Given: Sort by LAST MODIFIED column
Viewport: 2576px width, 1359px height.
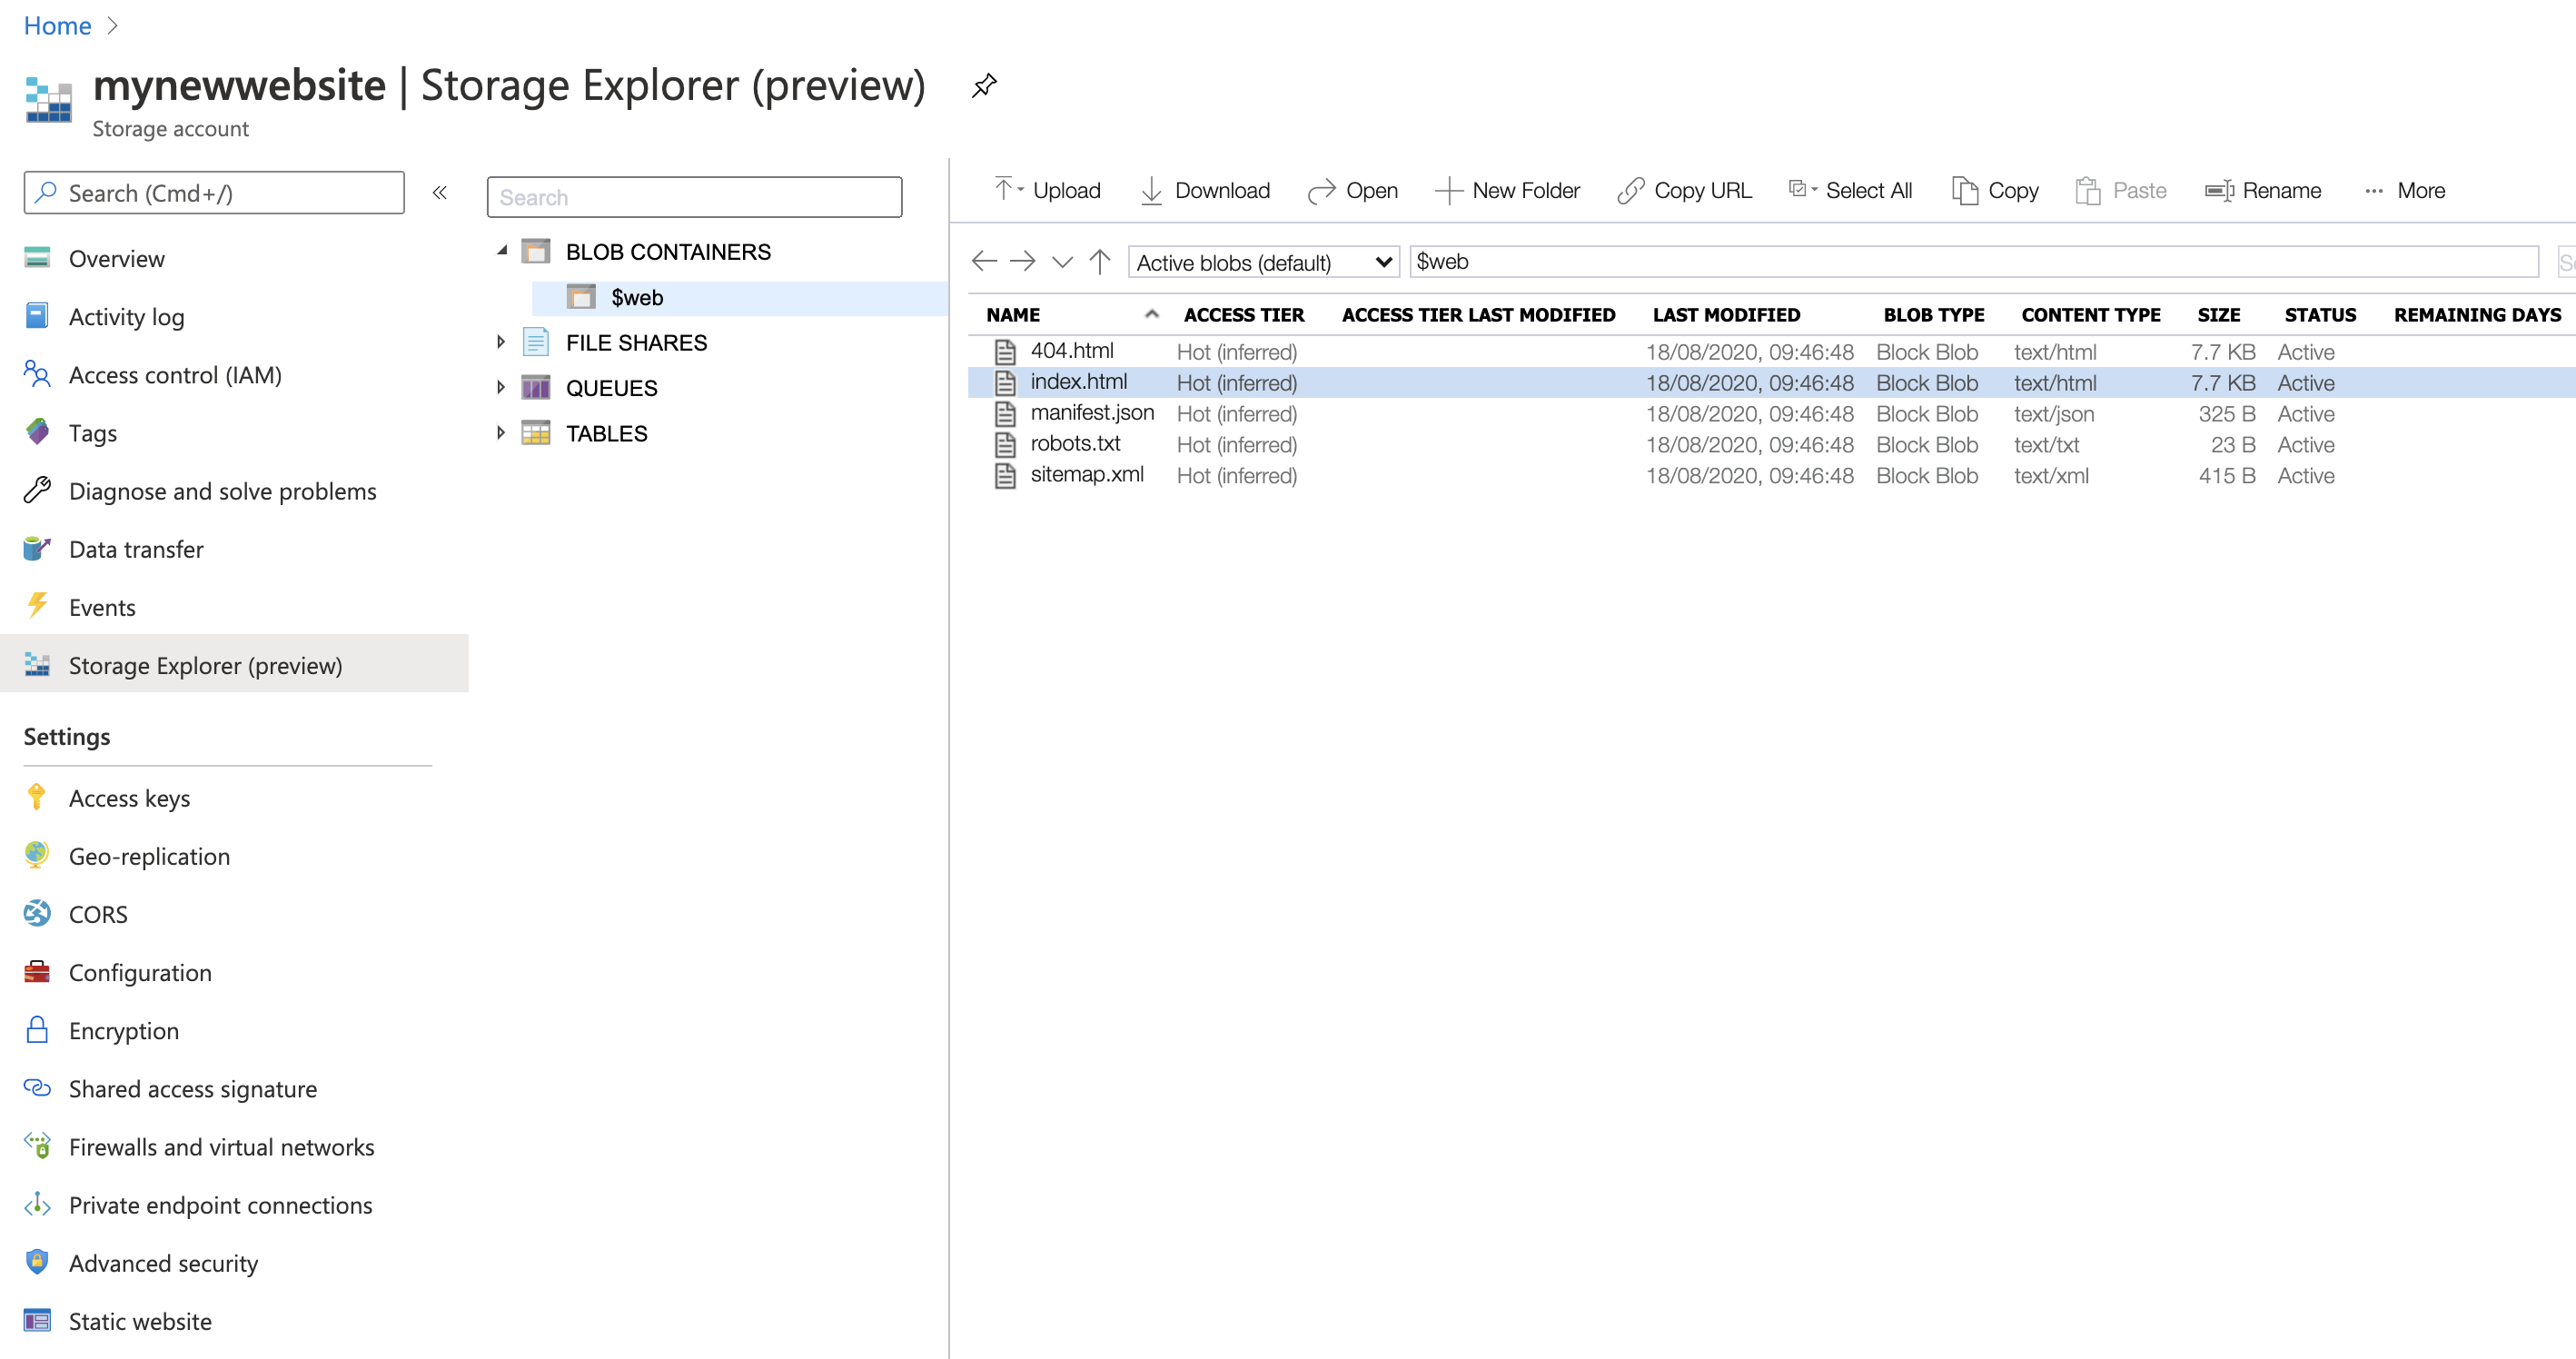Looking at the screenshot, I should point(1726,314).
